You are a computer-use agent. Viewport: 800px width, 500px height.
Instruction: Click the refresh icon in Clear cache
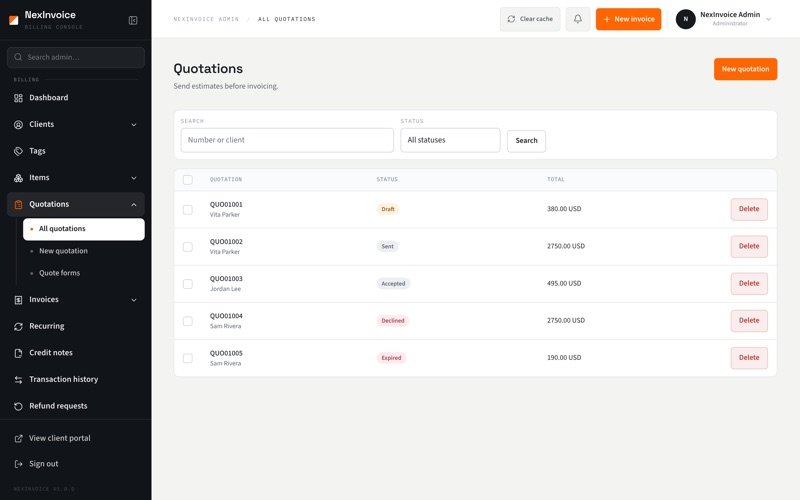[511, 19]
